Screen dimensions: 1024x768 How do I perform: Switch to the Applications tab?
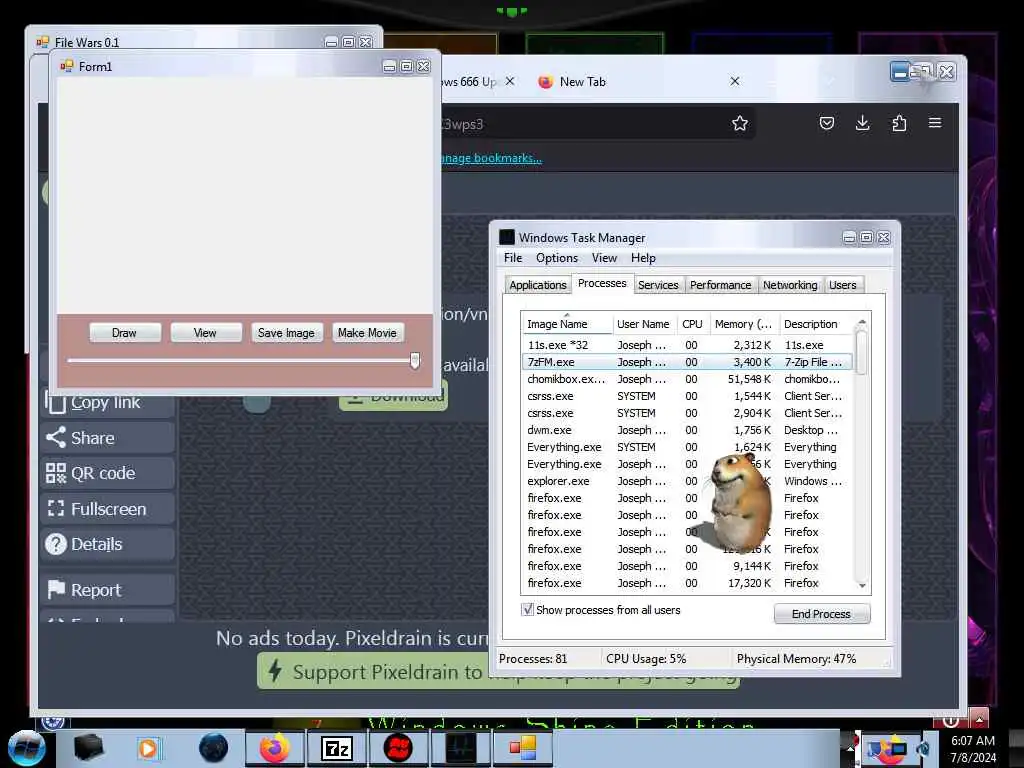coord(537,285)
